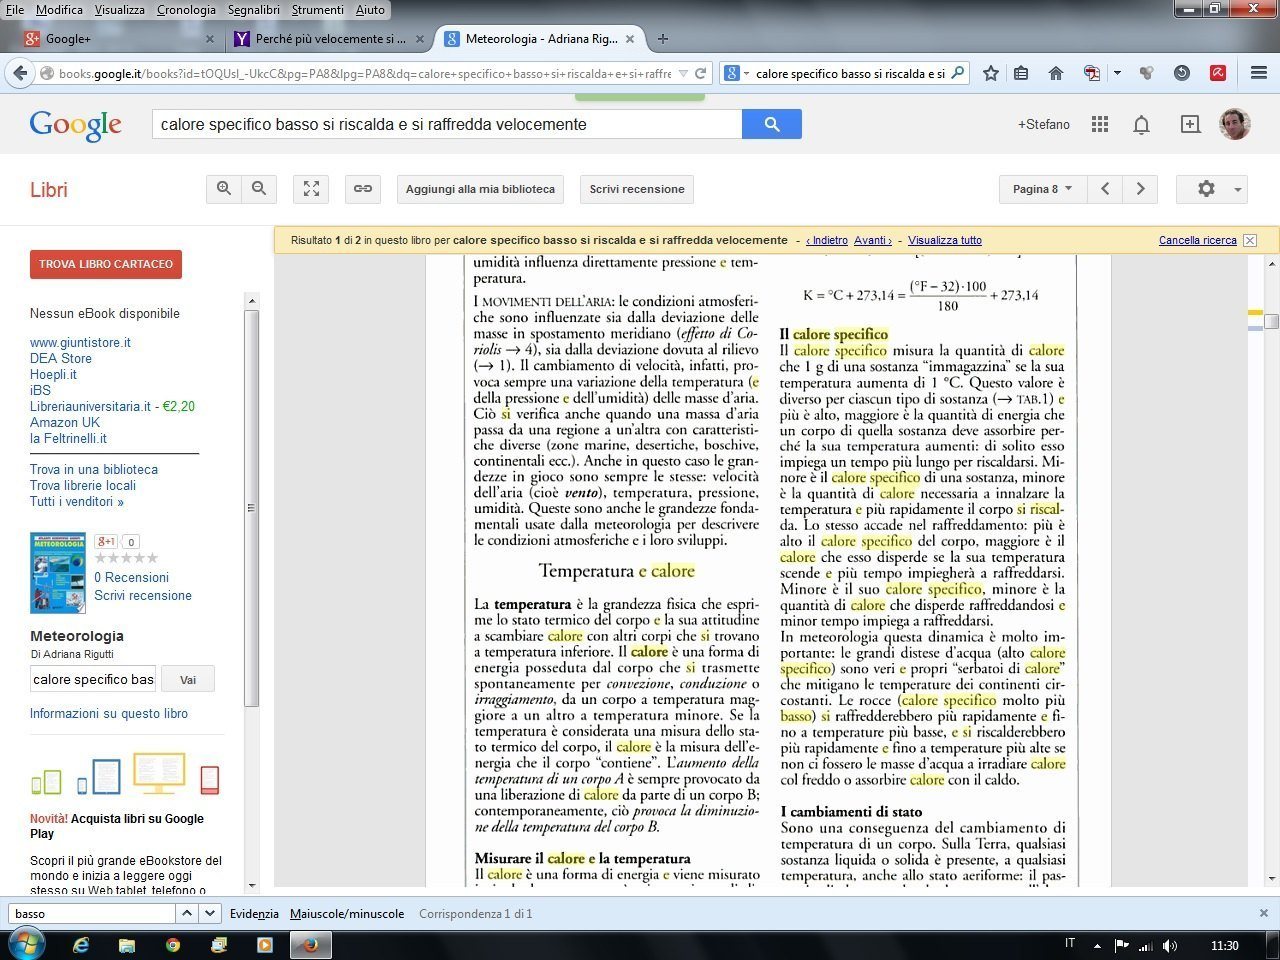Open Informazioni su questo libro link
Viewport: 1280px width, 960px height.
coord(109,713)
